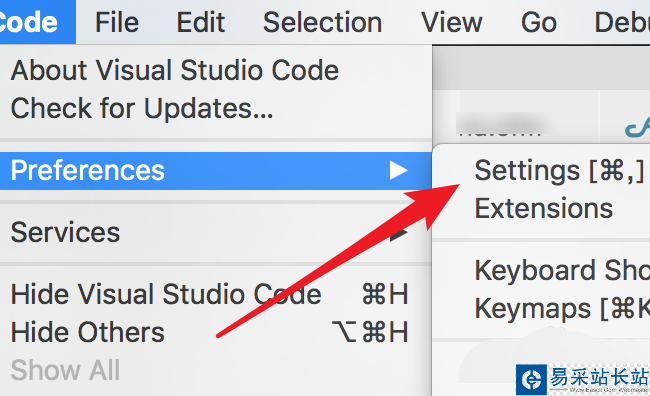Click the blue file-type icon in tab bar

click(638, 128)
